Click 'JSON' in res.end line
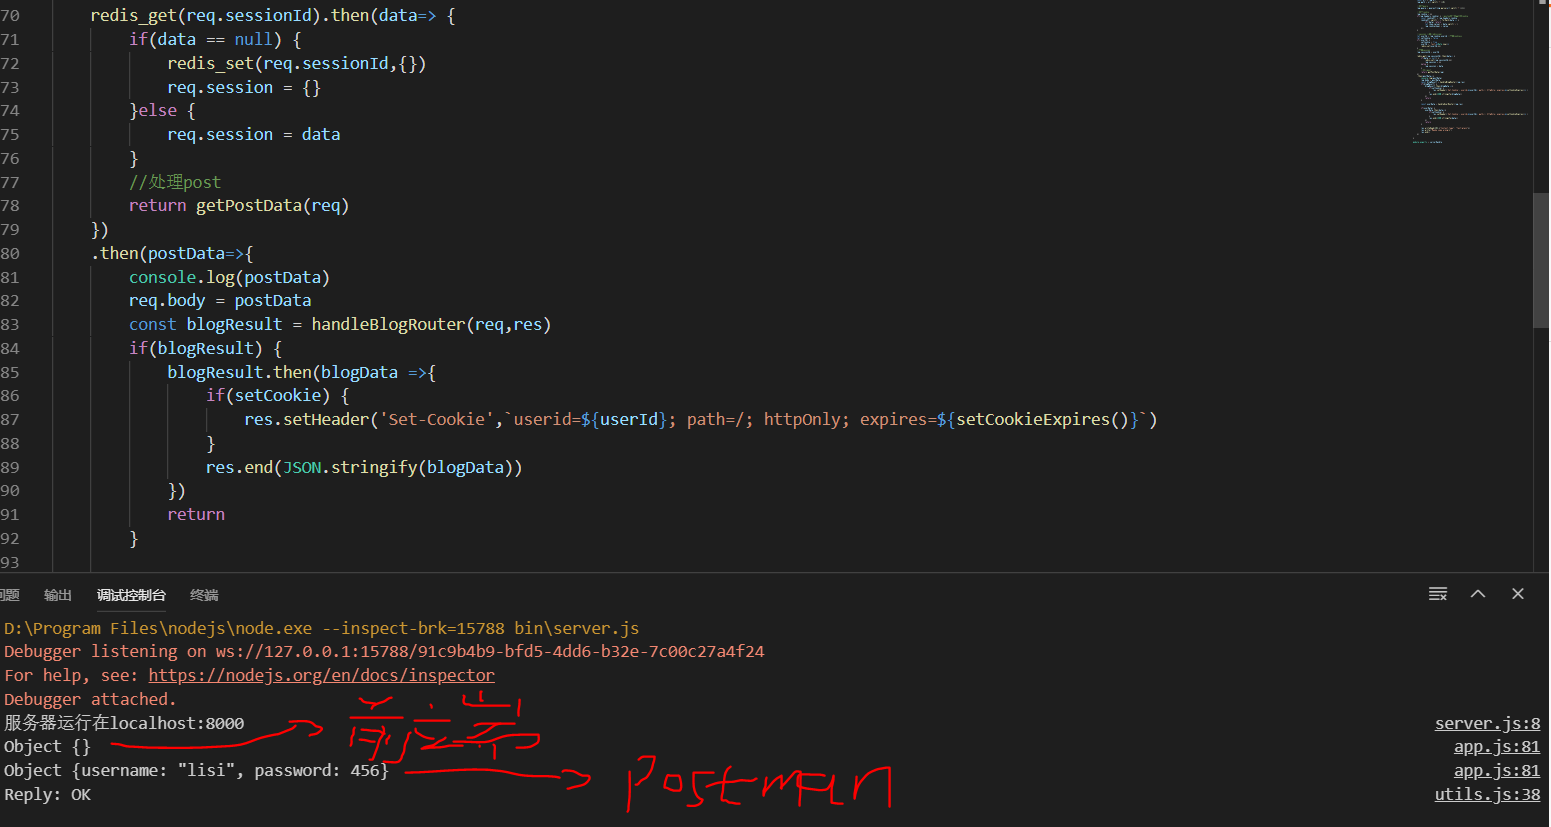 coord(302,467)
